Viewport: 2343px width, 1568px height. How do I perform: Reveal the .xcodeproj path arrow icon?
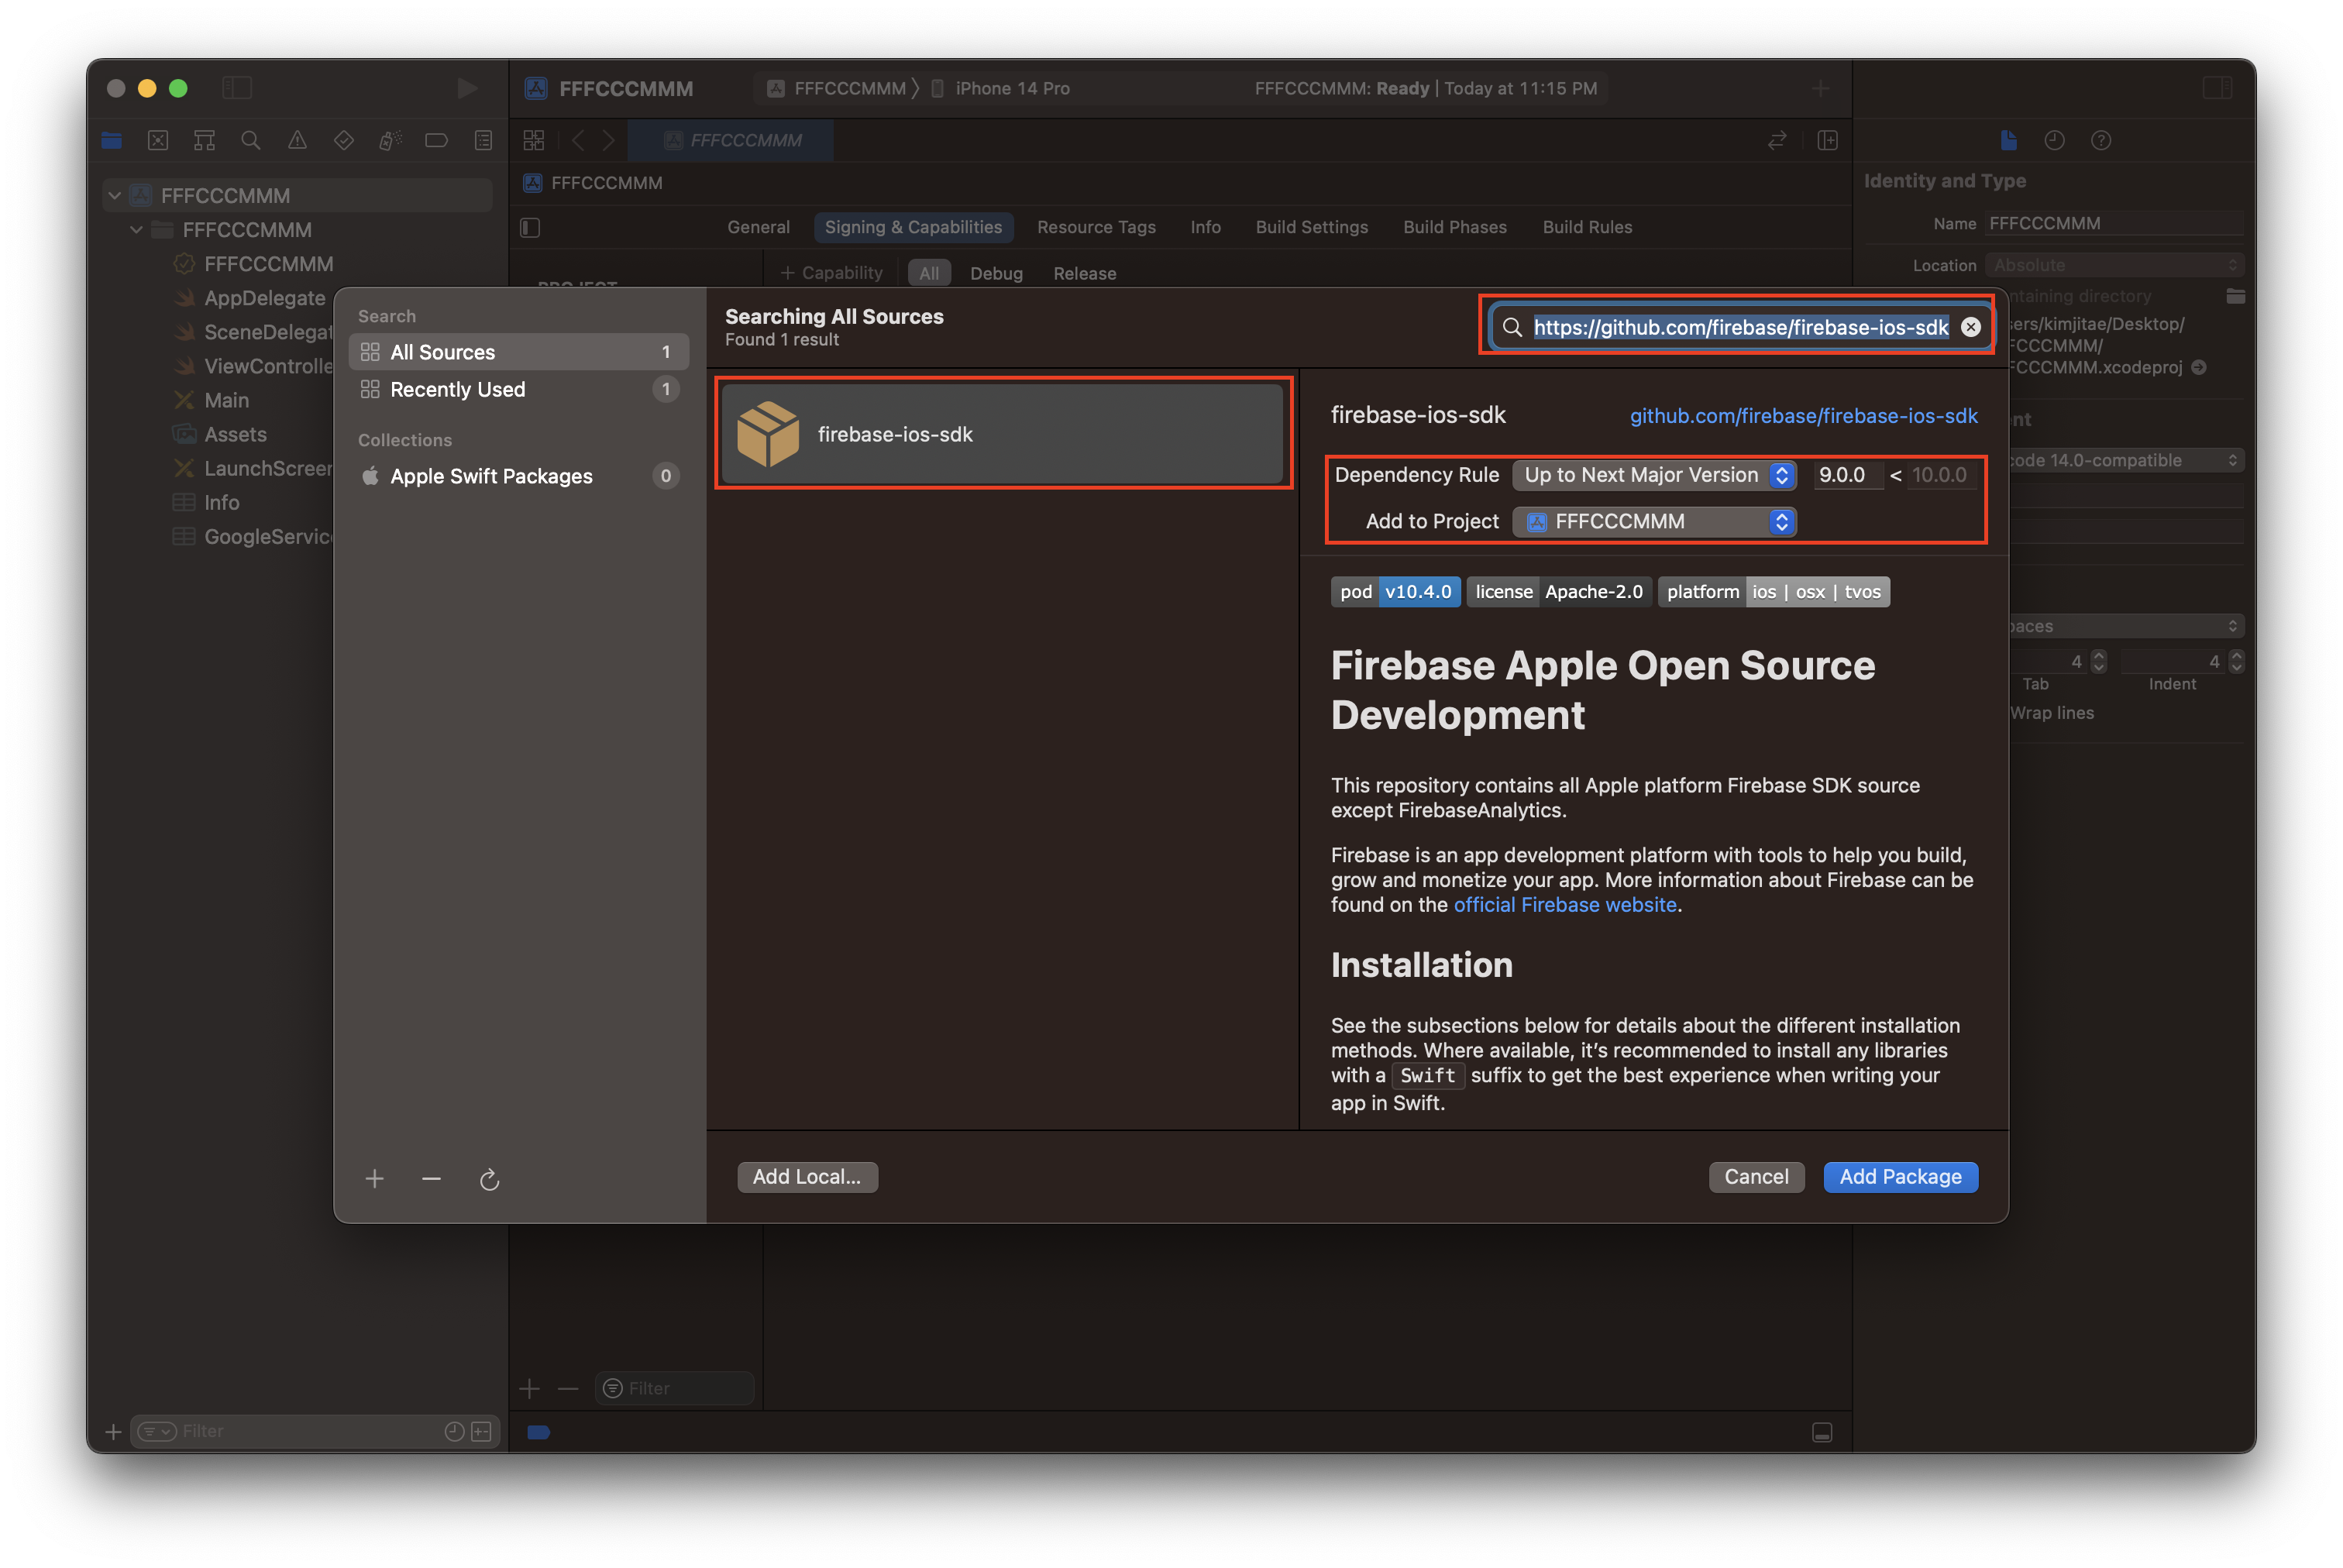[x=2198, y=367]
